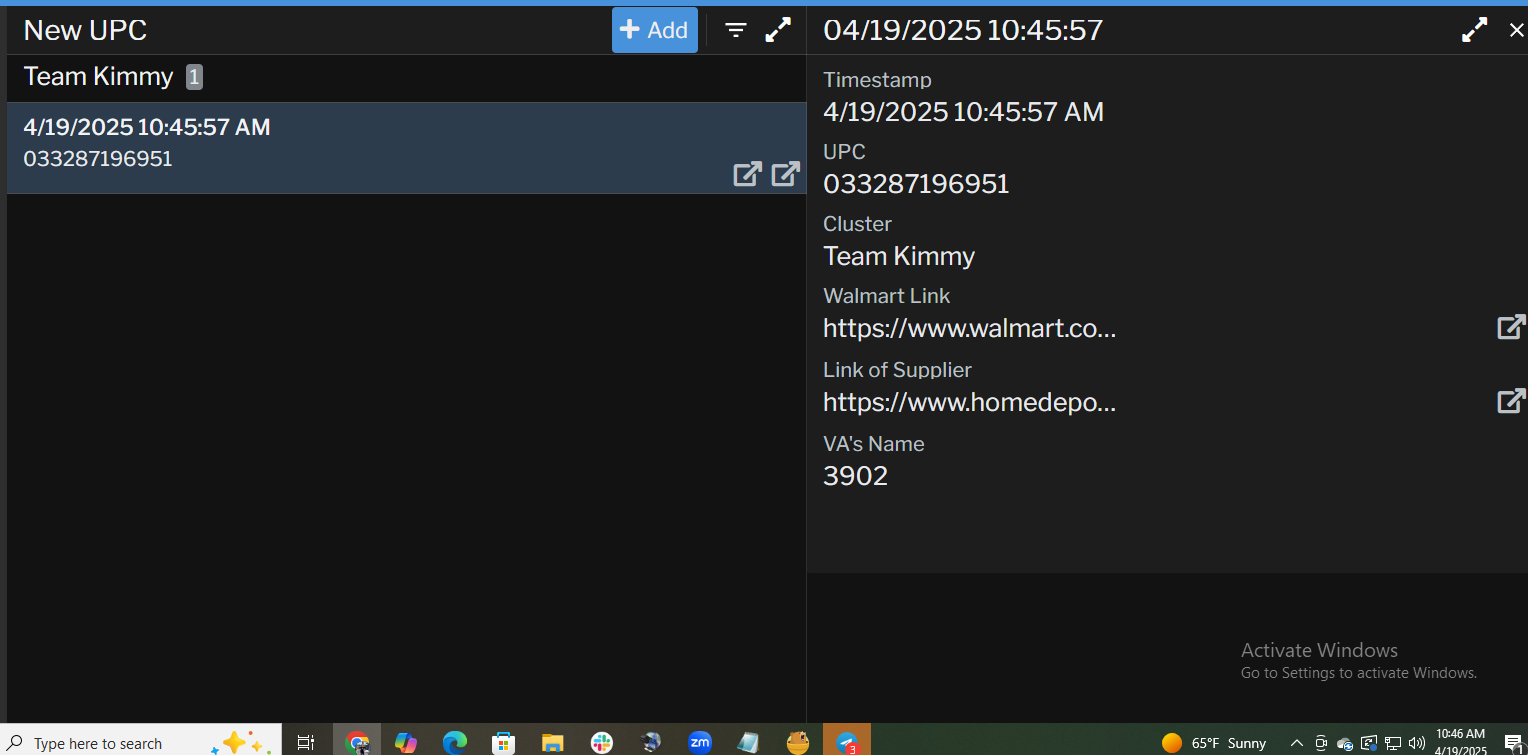1528x755 pixels.
Task: Expand the record detail panel to fullscreen
Action: 1474,30
